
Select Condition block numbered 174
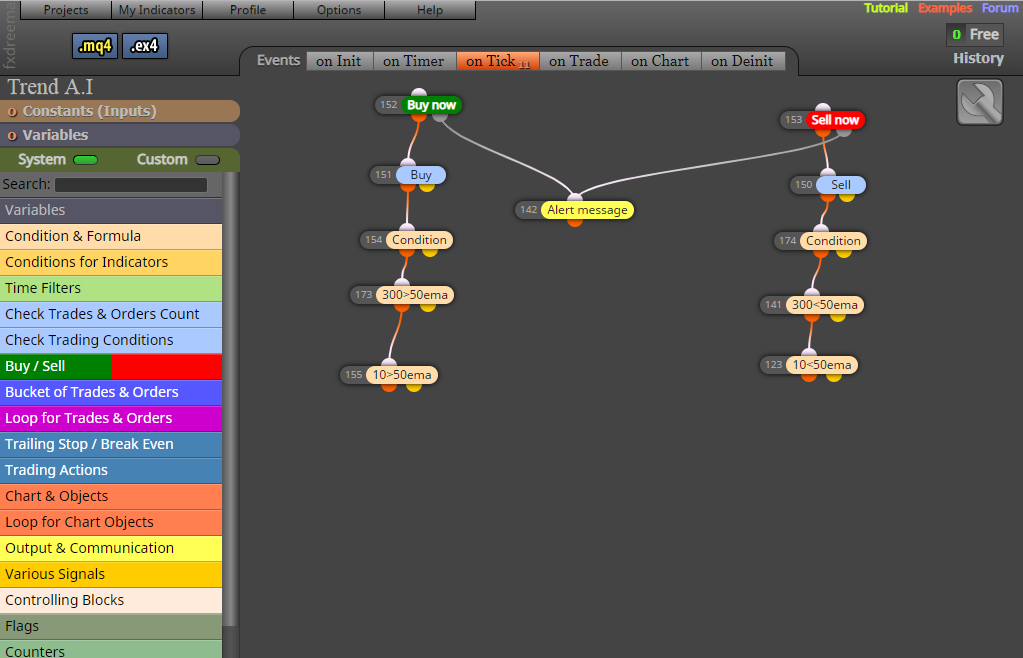click(833, 241)
